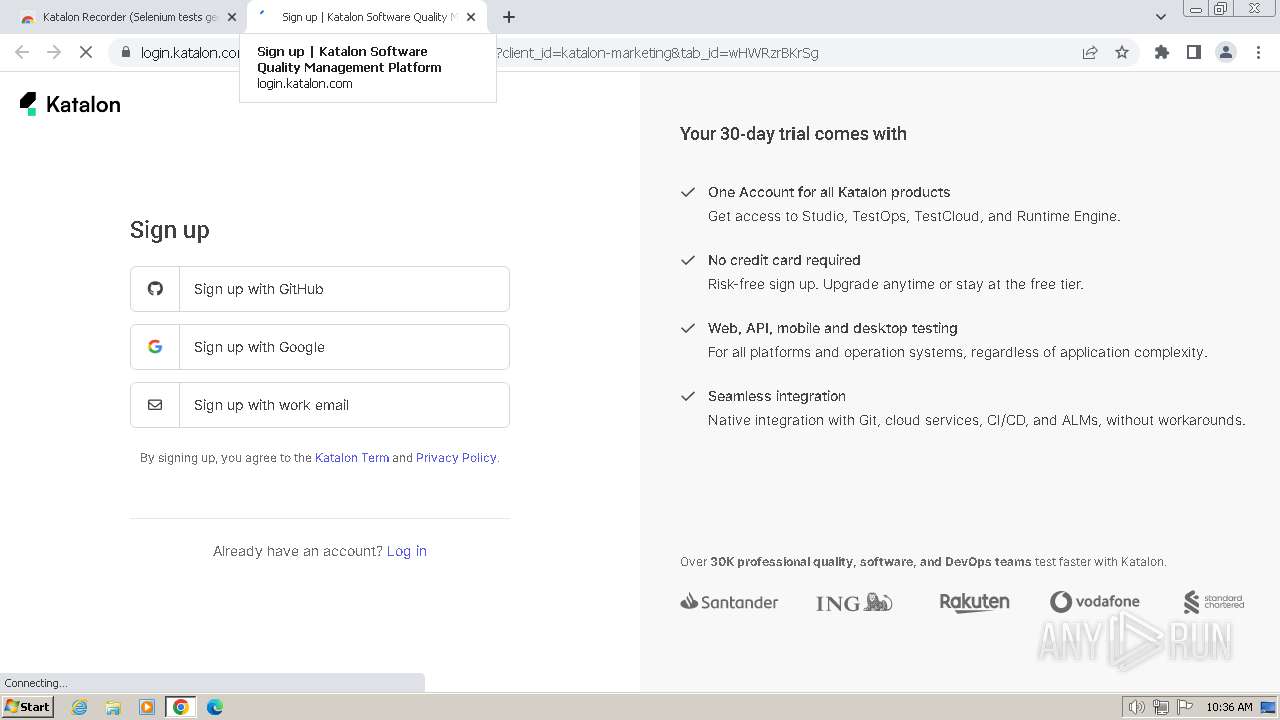Click the Log in link

407,551
